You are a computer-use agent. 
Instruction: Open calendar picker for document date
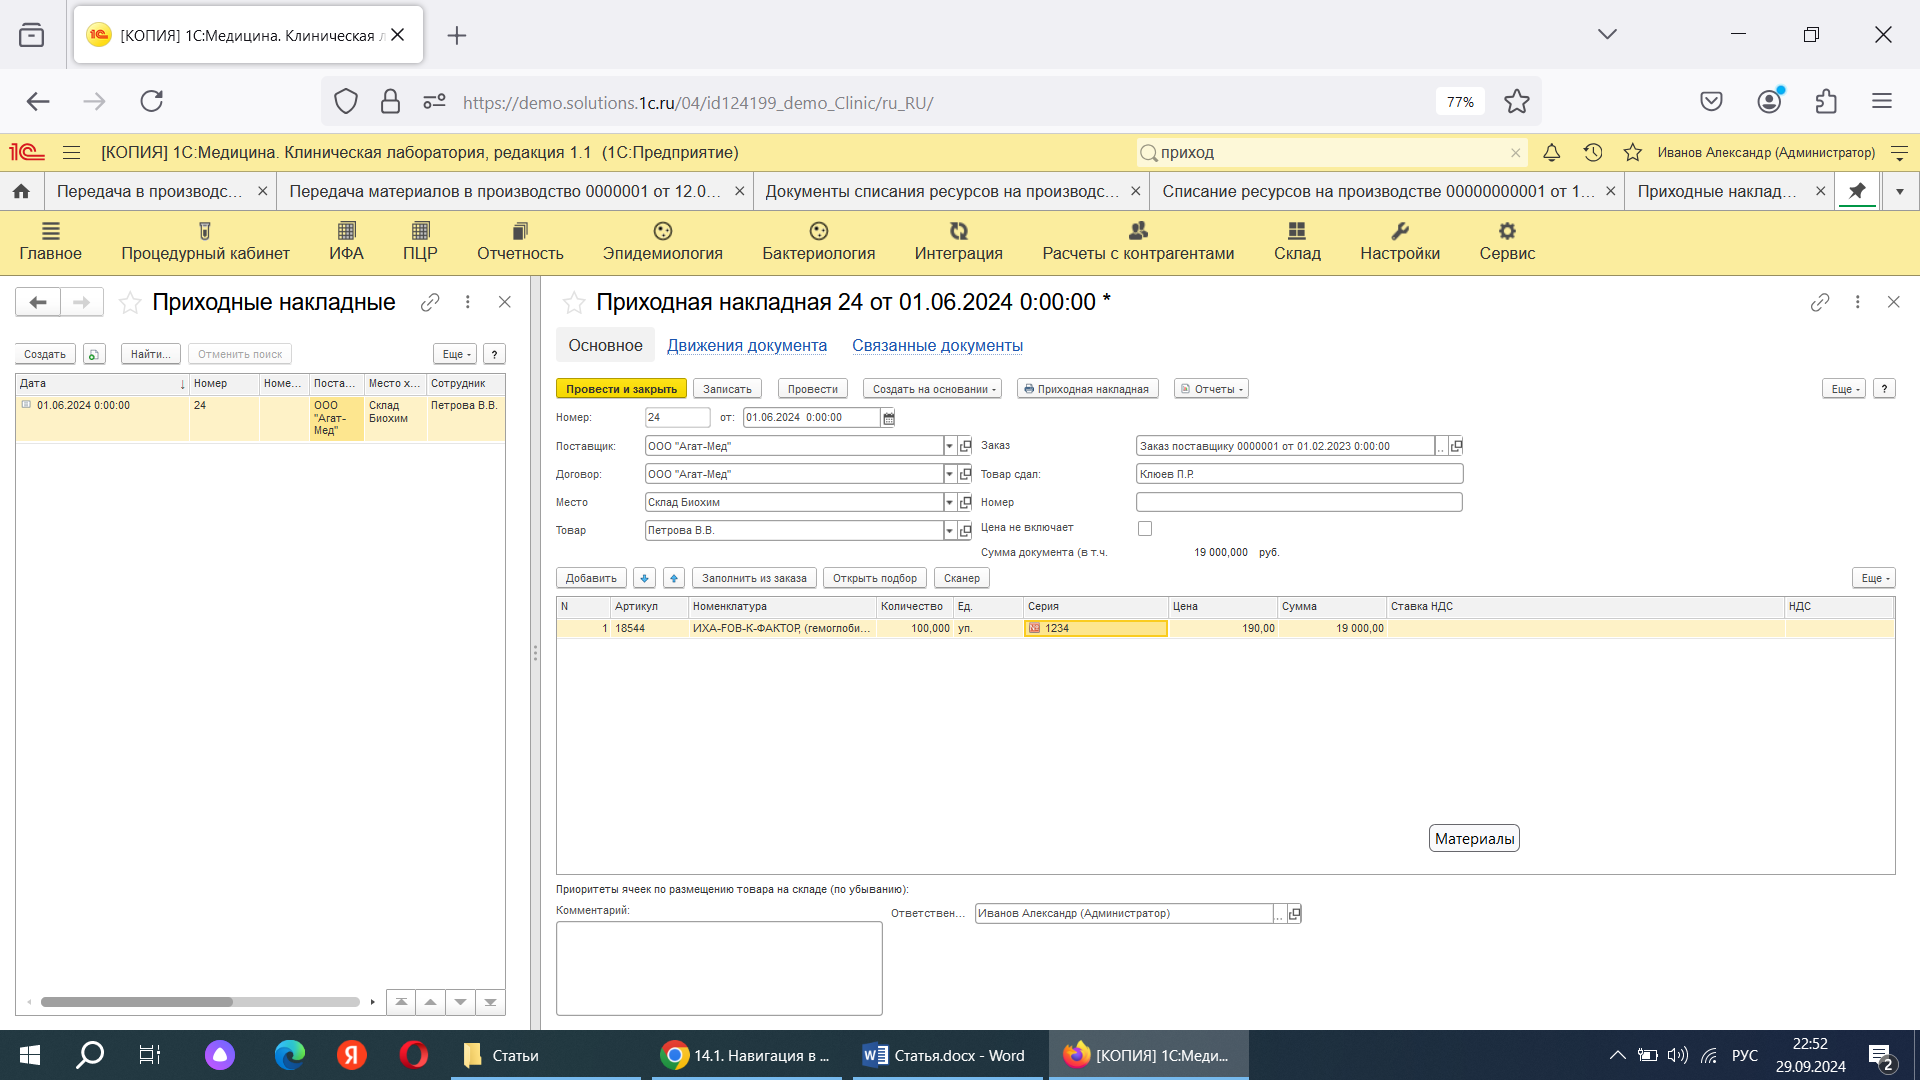(x=888, y=418)
